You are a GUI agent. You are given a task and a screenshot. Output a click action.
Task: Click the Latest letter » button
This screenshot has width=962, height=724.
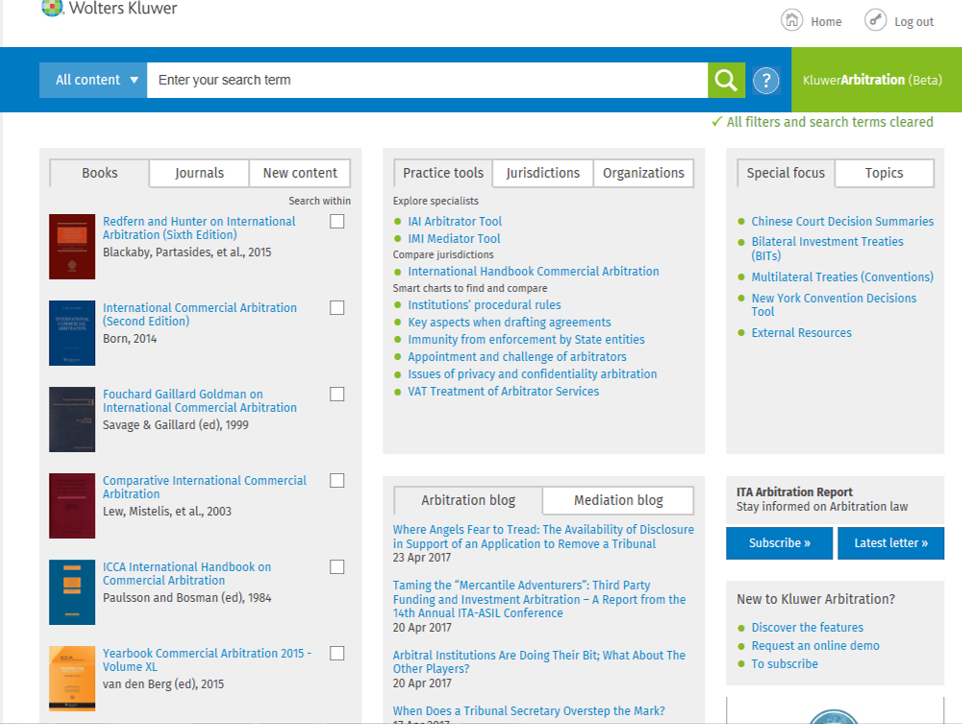[x=891, y=543]
